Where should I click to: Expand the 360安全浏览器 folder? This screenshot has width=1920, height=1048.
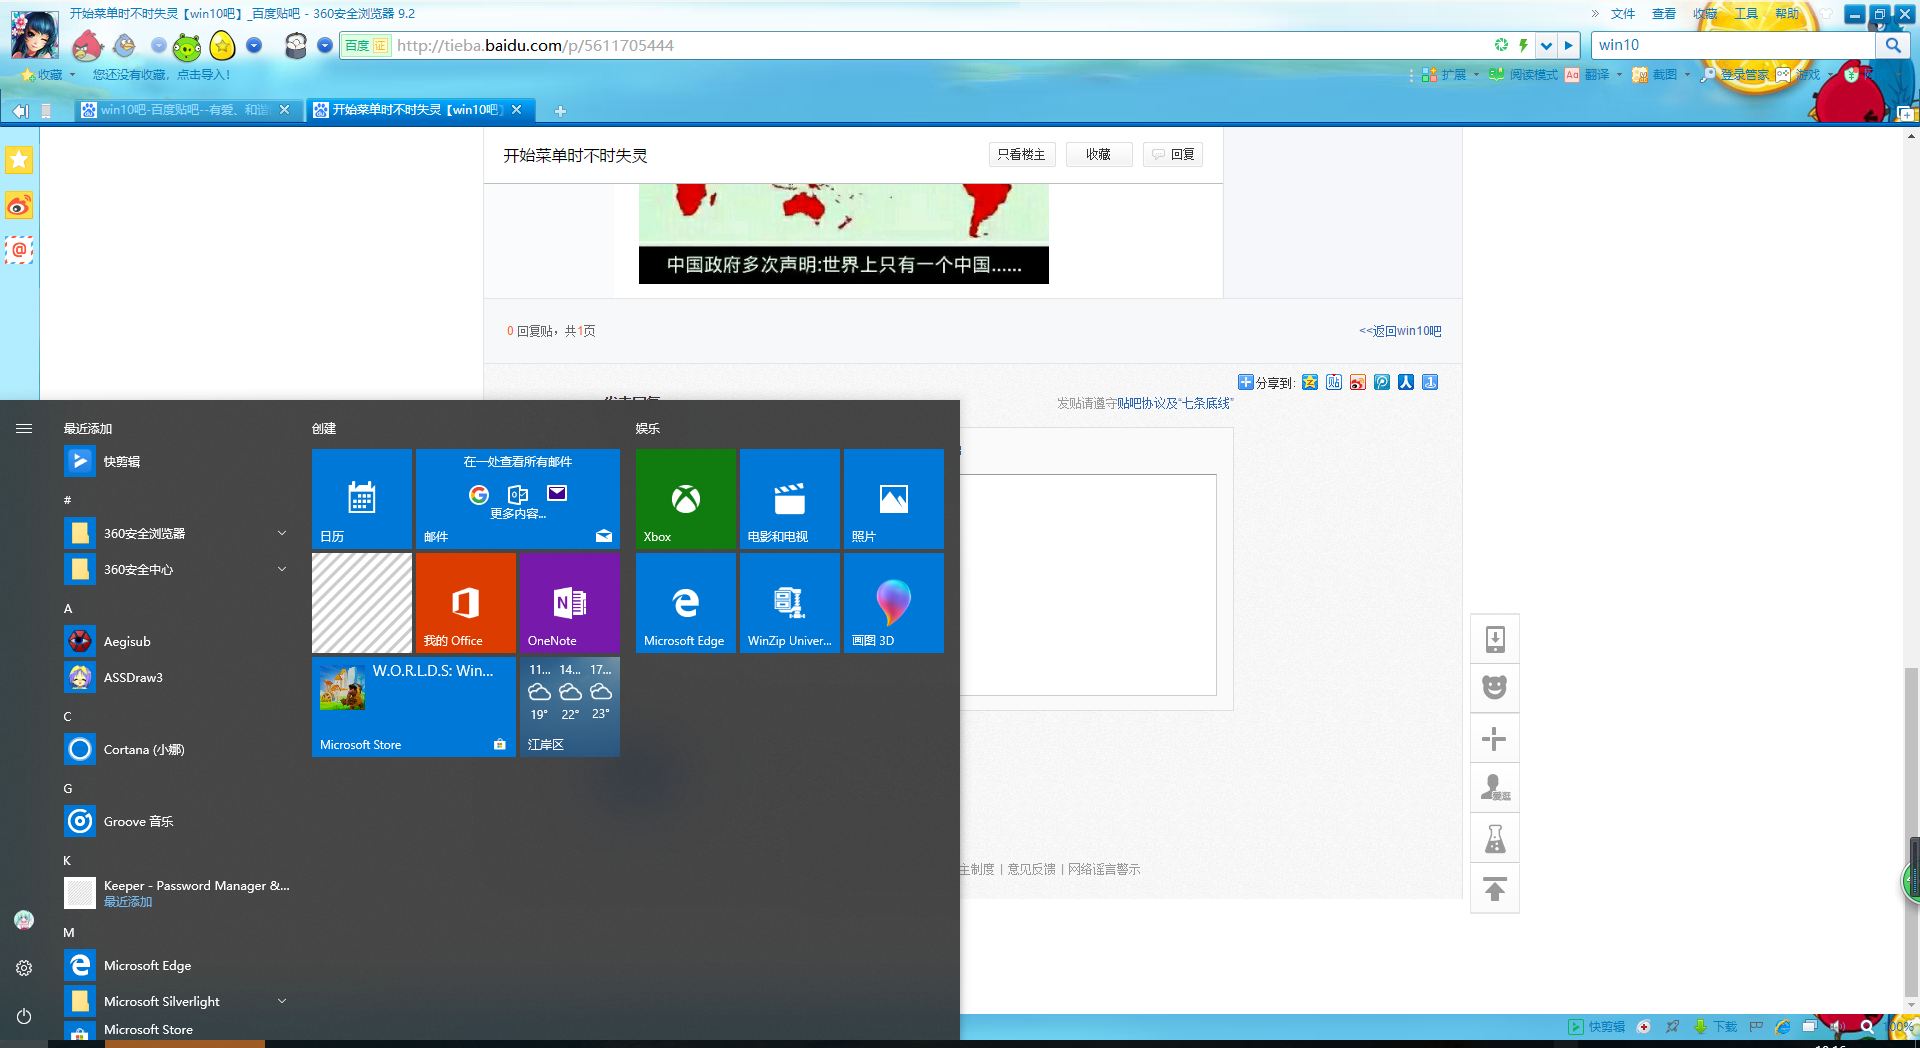pos(176,534)
